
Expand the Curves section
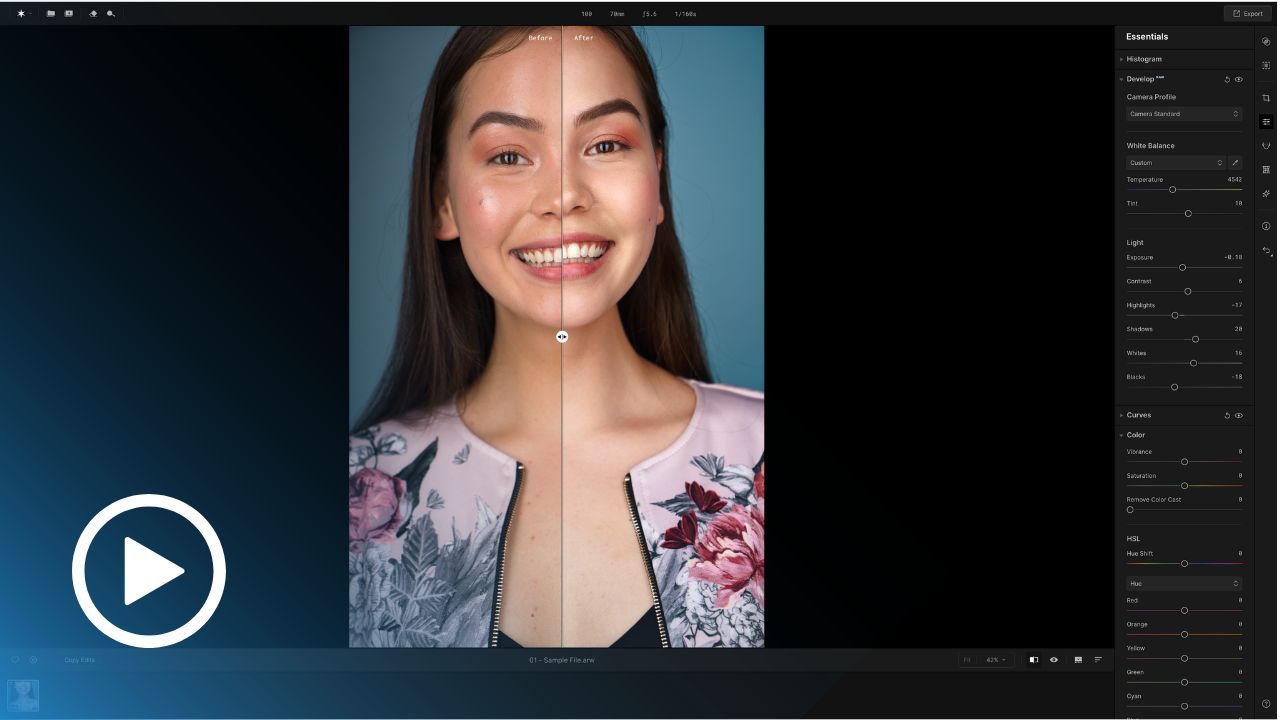point(1121,415)
